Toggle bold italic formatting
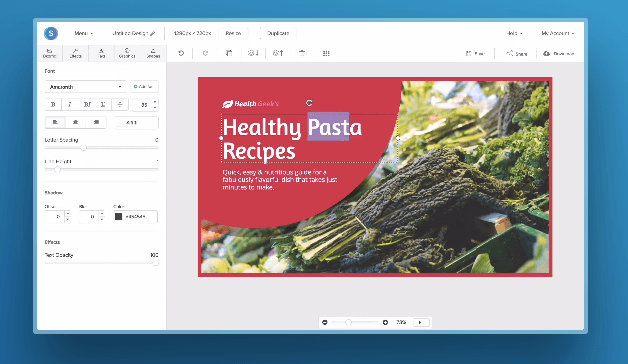628x364 pixels. point(87,105)
